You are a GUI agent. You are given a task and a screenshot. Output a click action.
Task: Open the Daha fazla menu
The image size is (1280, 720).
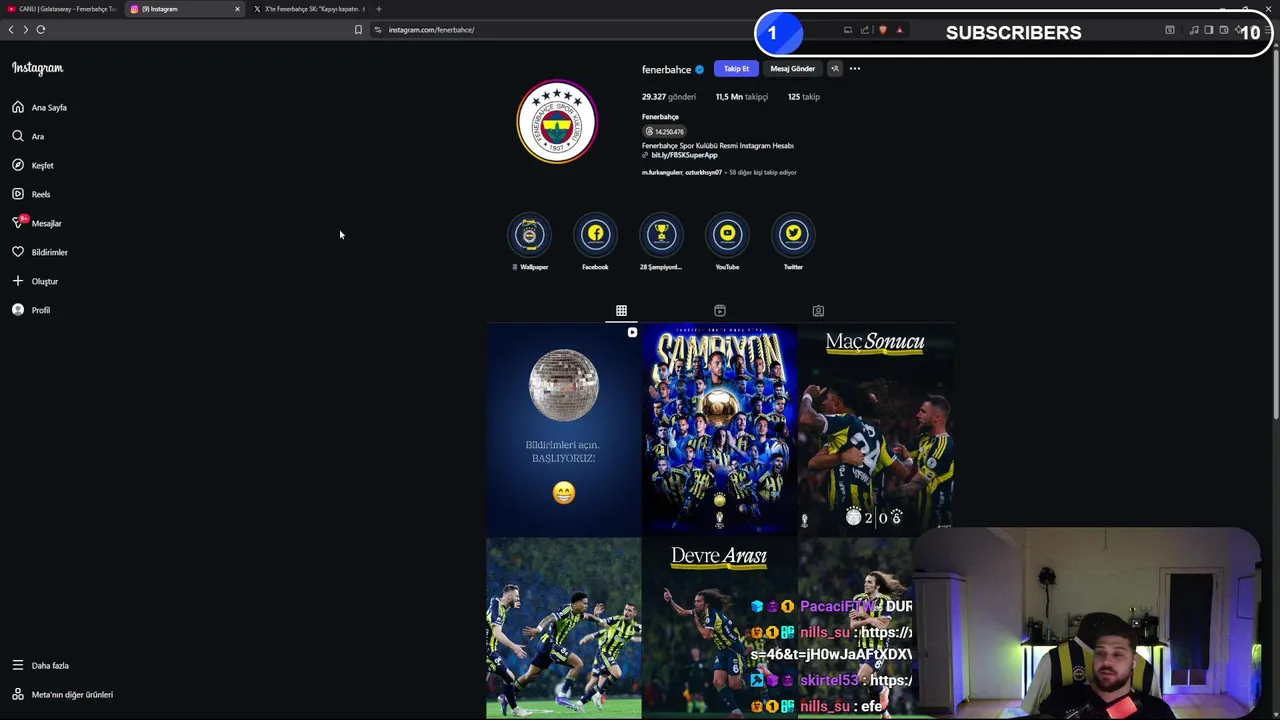point(41,665)
